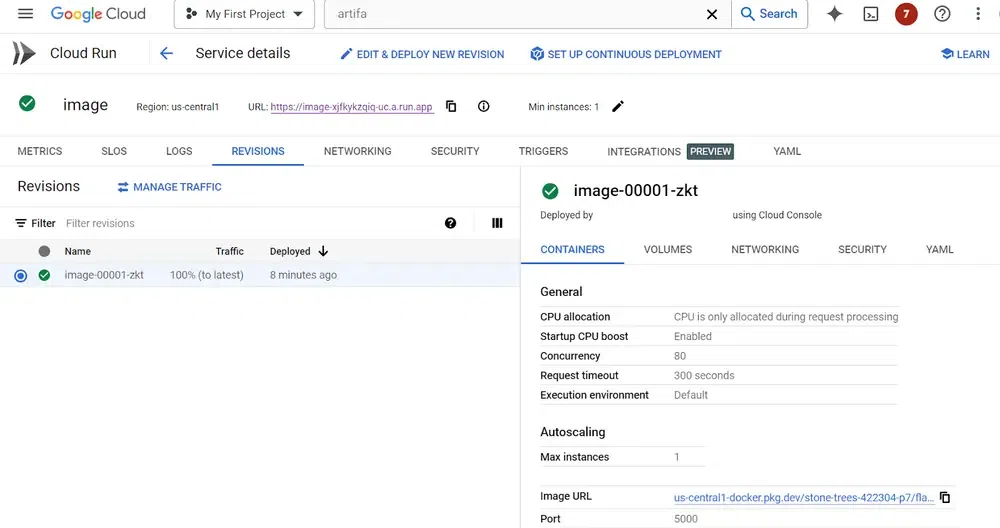Click the Concurrency value 80
The height and width of the screenshot is (528, 1000).
point(680,356)
